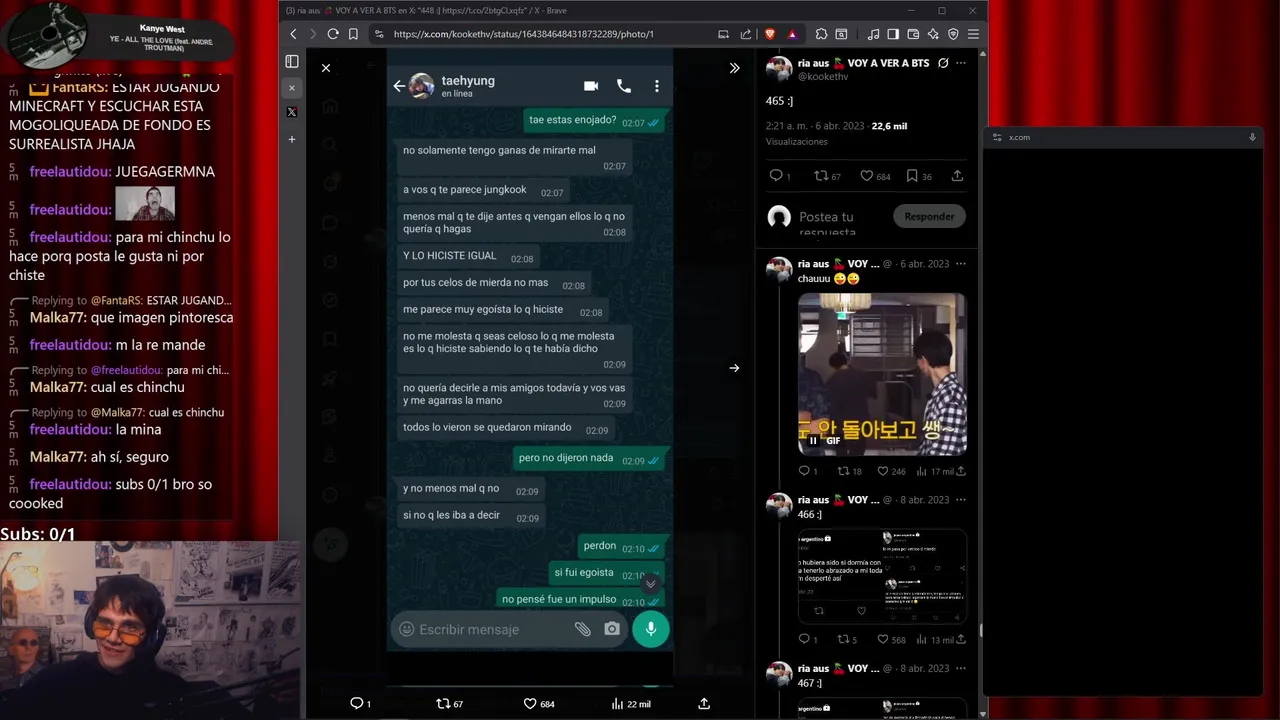The width and height of the screenshot is (1280, 720).
Task: Open more options on chauuu reply
Action: click(x=961, y=264)
